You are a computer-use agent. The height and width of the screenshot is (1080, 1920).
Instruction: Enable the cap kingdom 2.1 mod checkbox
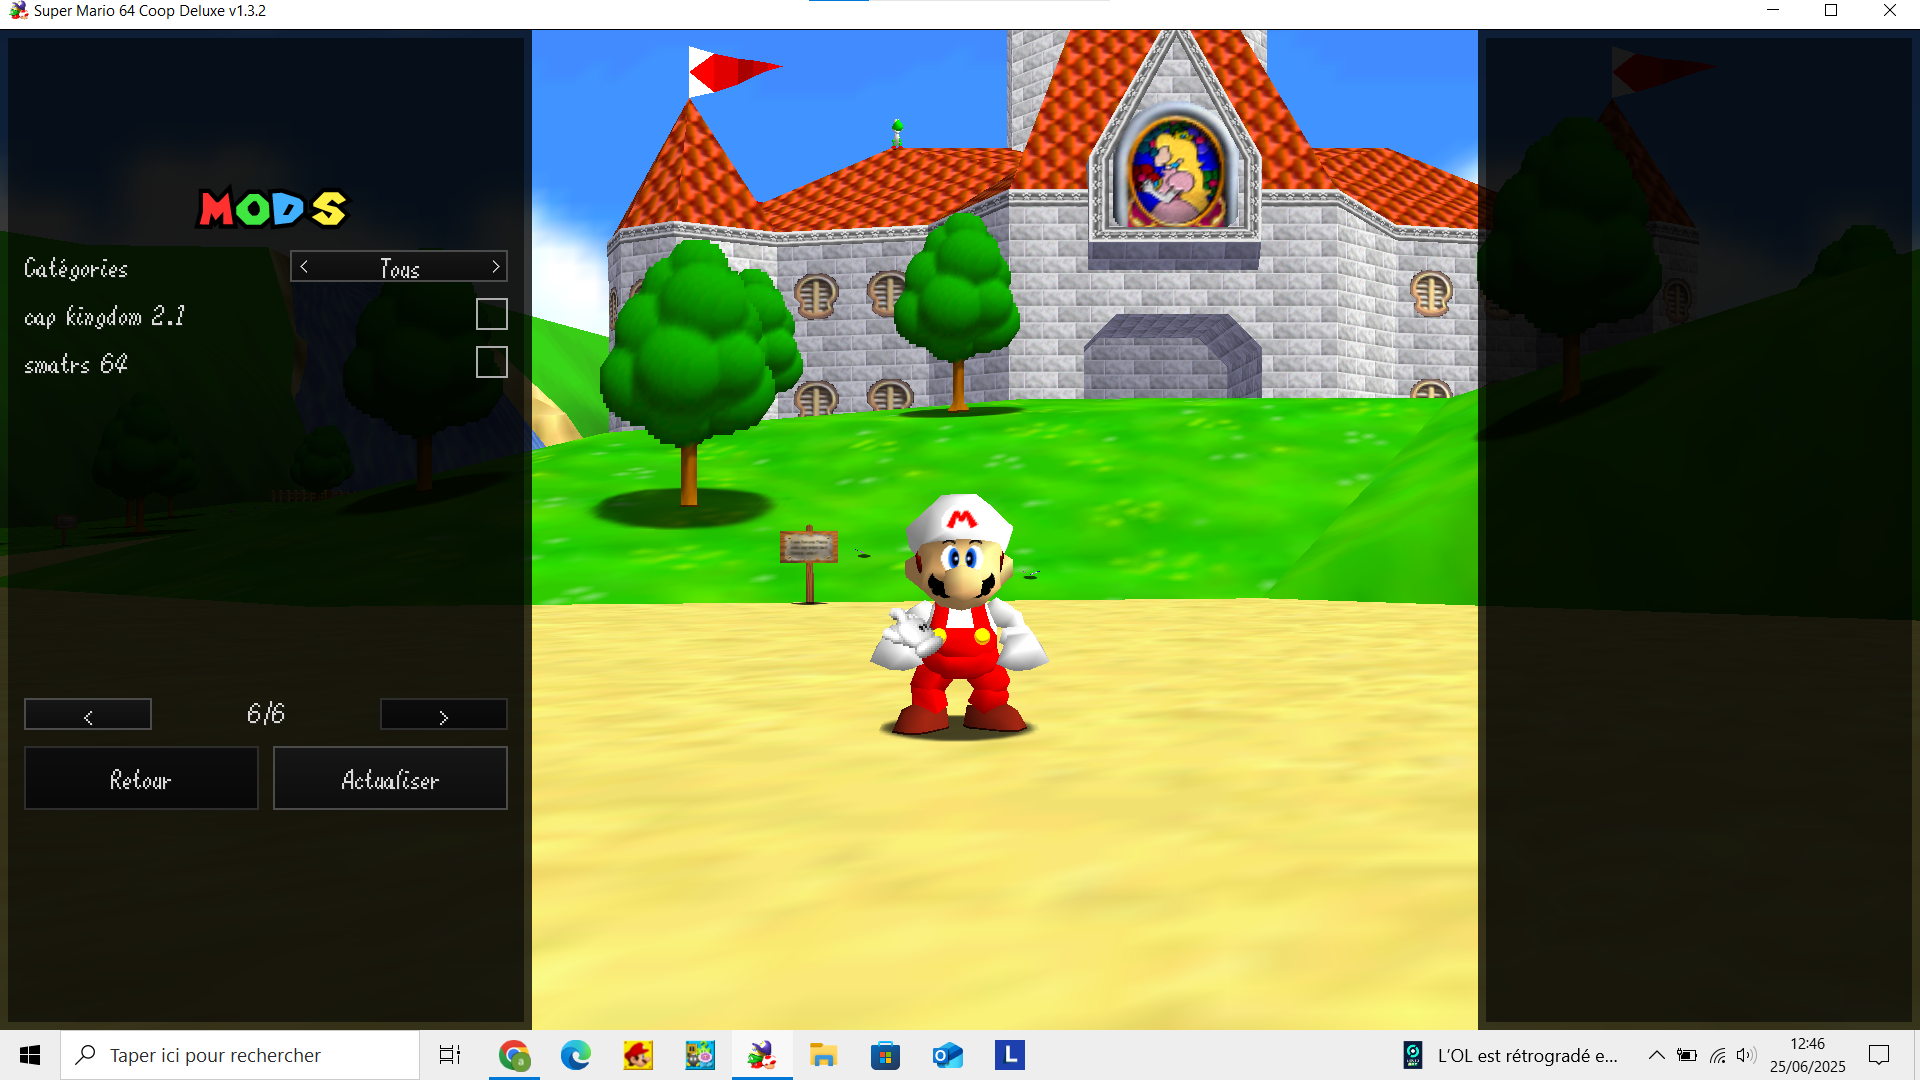(491, 314)
